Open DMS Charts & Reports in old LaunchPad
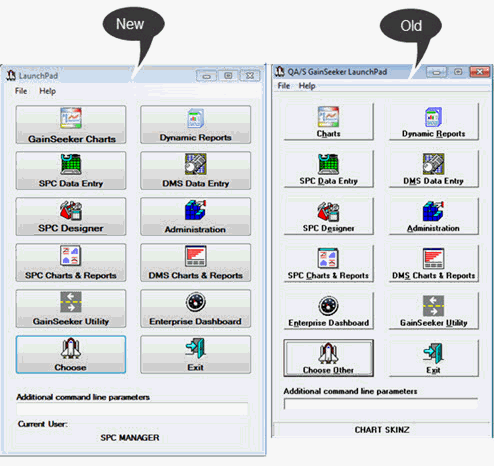Image resolution: width=494 pixels, height=466 pixels. (434, 264)
